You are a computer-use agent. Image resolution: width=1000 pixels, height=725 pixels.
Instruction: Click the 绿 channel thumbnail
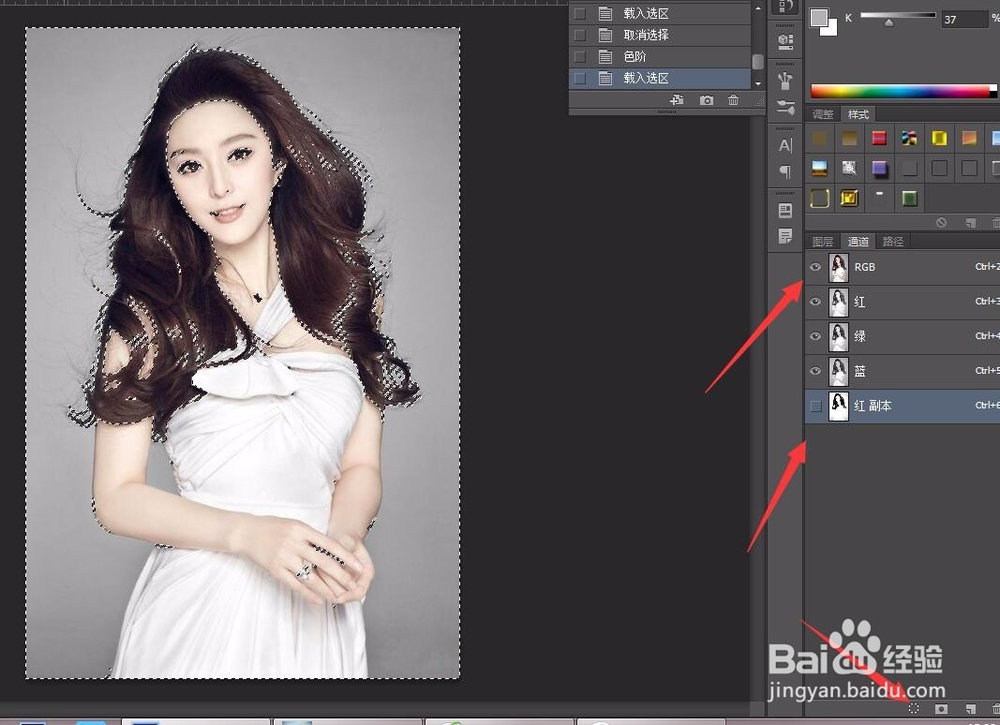click(839, 336)
